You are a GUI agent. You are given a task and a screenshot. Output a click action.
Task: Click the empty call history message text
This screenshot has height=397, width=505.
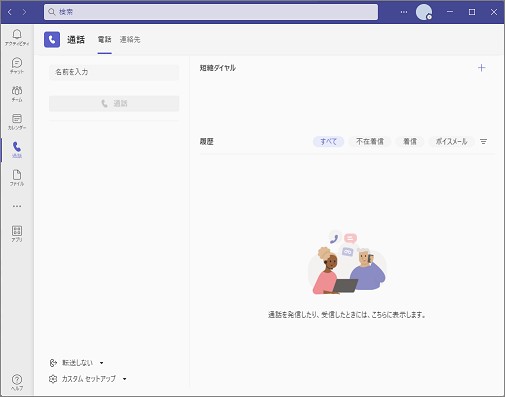[x=347, y=315]
